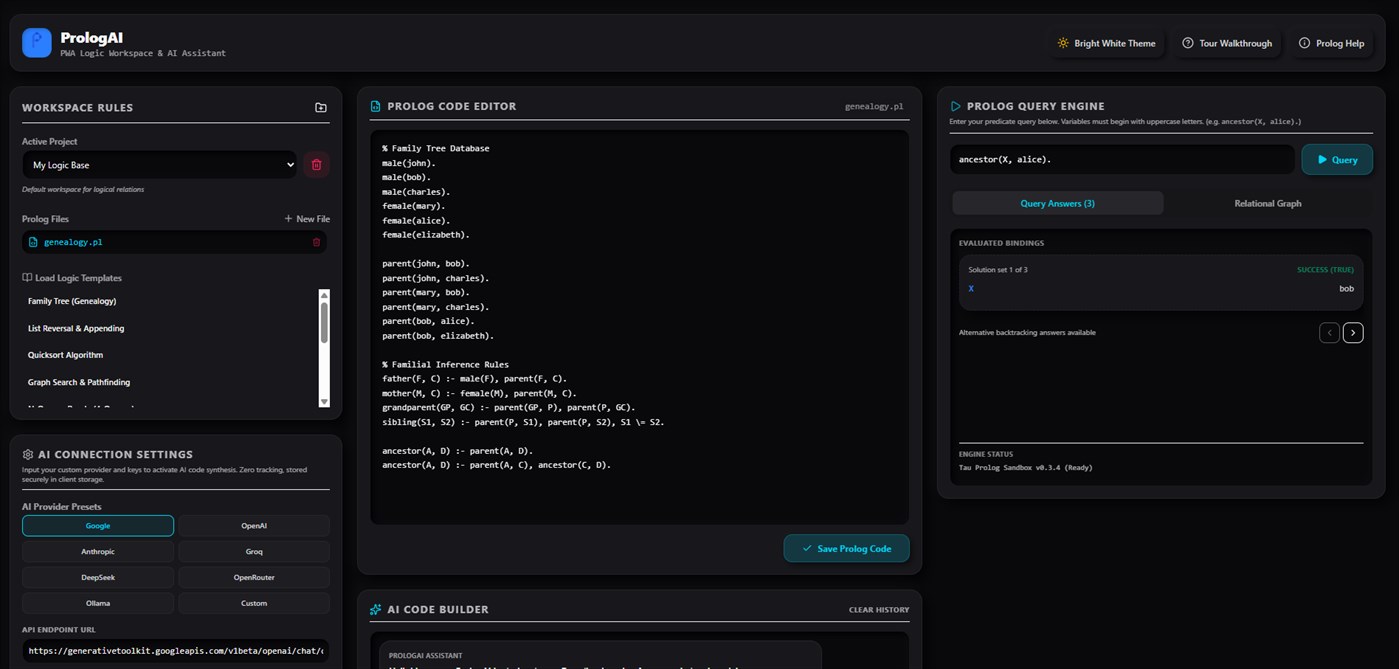Load Graph Search & Pathfinding template

(x=79, y=382)
